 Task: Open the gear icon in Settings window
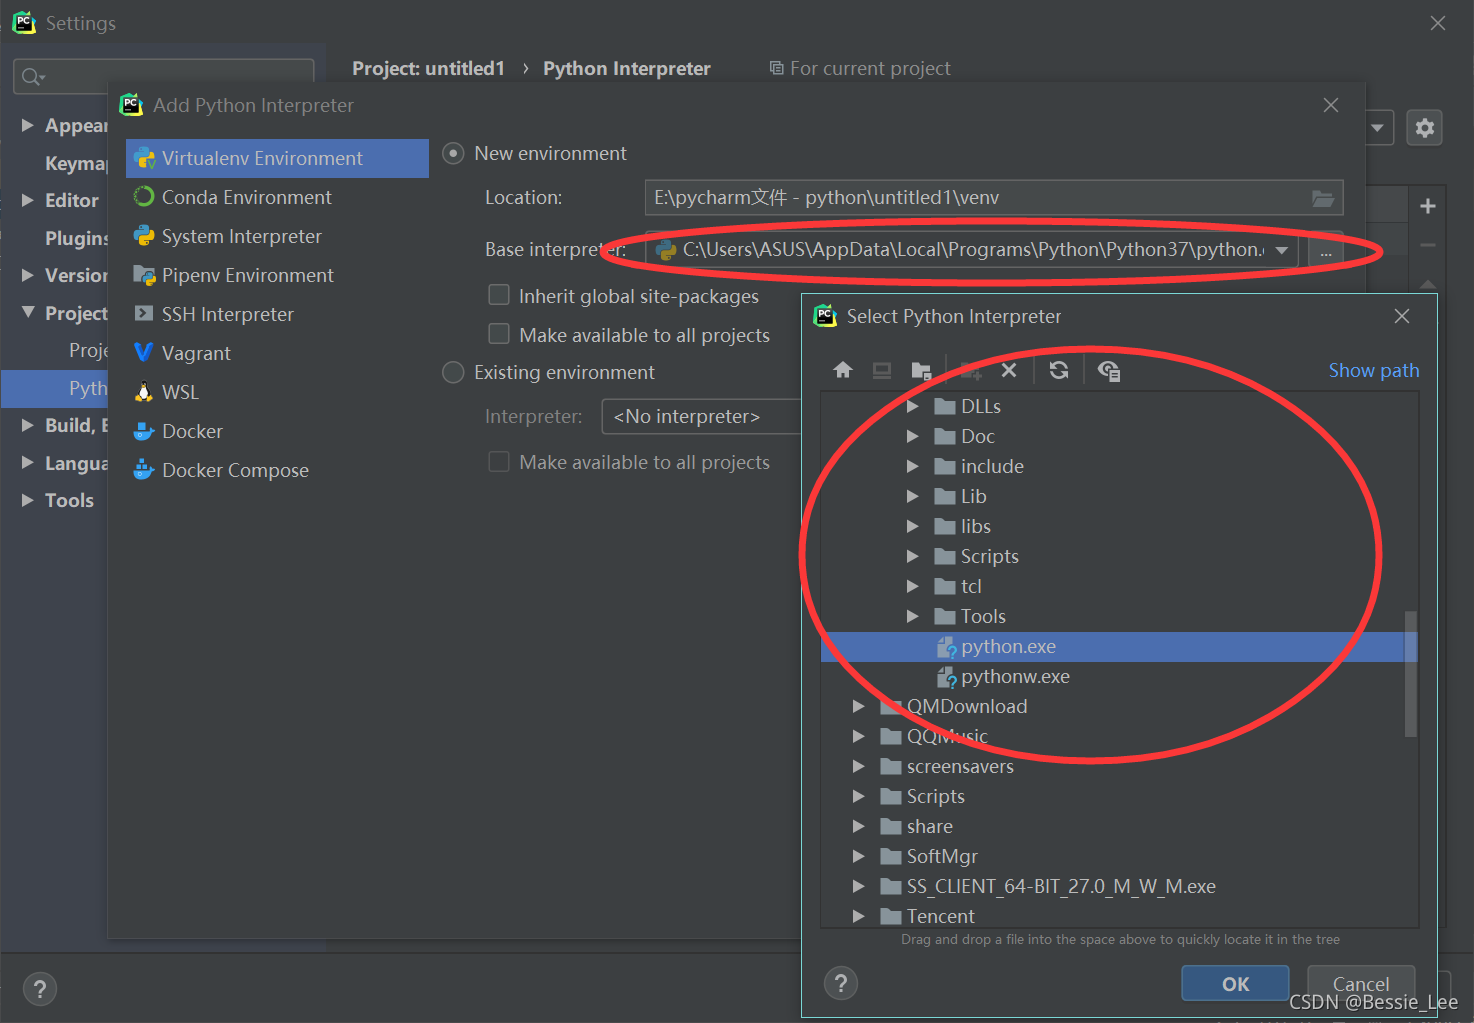click(x=1425, y=127)
